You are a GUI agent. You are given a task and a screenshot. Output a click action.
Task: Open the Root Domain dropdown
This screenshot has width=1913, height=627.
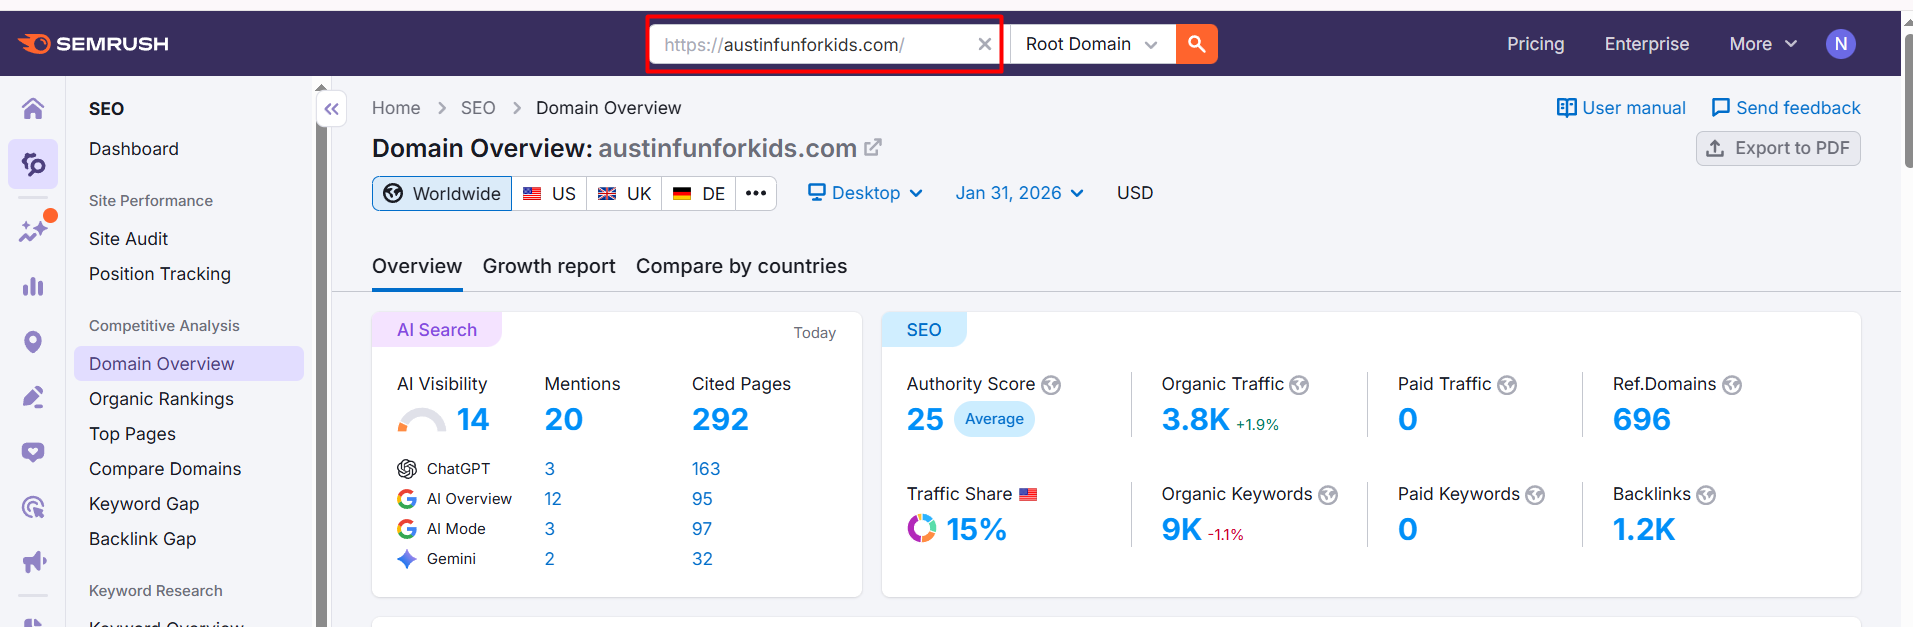[x=1092, y=44]
